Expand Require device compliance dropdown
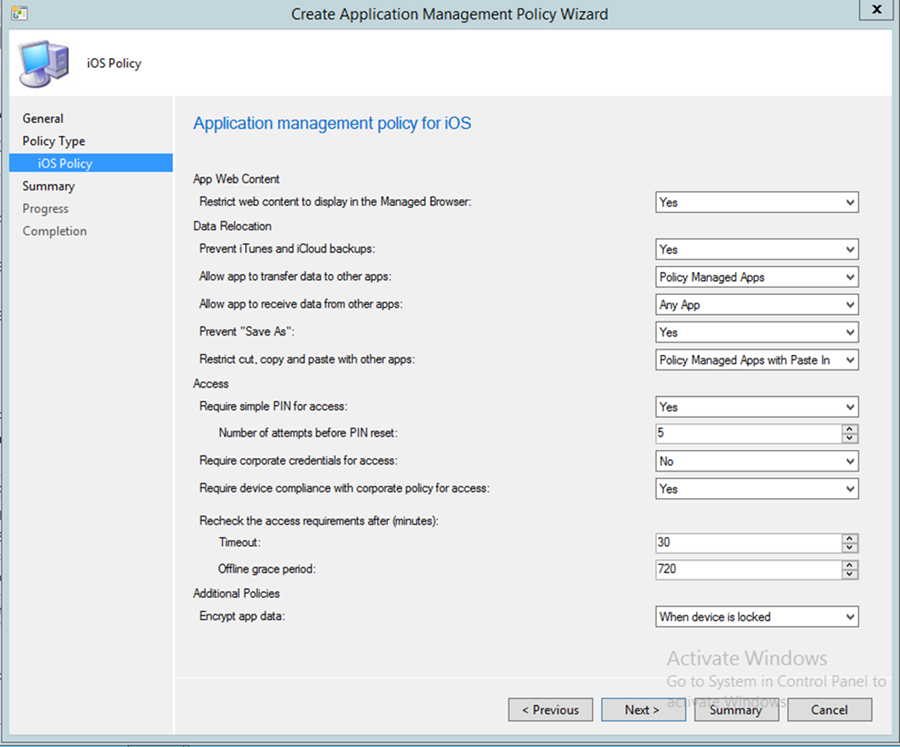The image size is (900, 747). point(757,489)
